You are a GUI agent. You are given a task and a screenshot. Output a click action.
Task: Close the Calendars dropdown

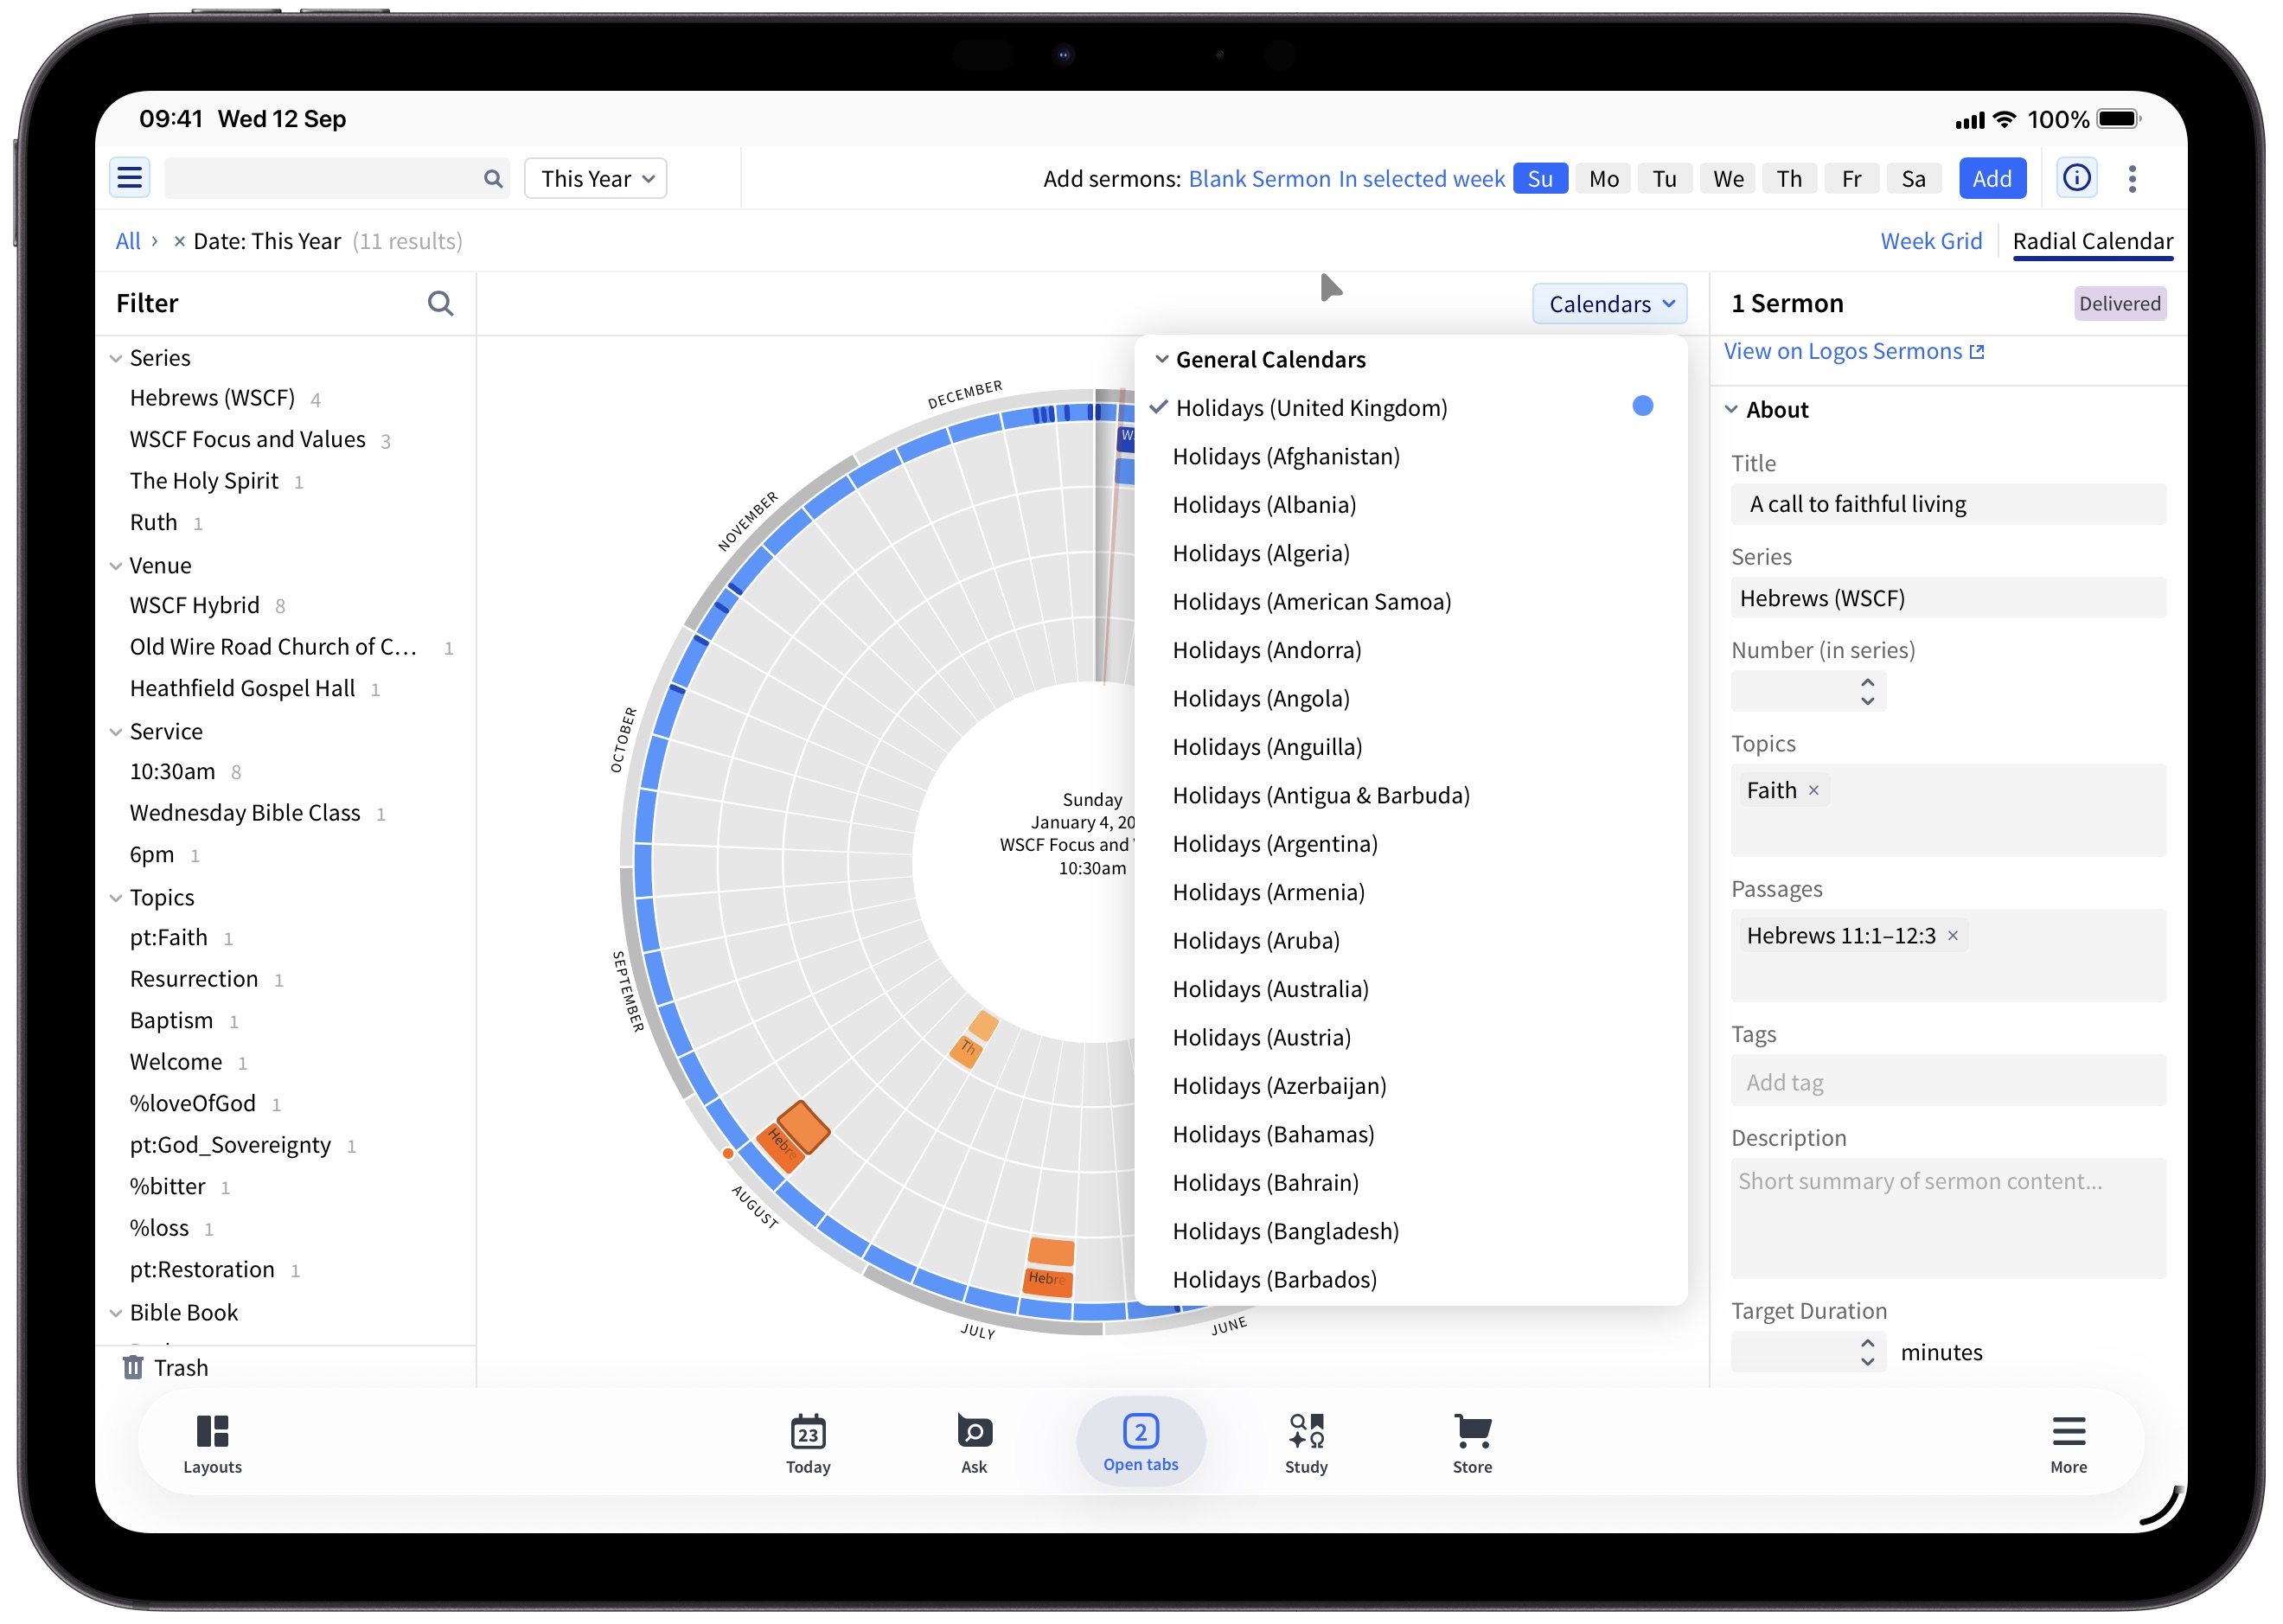(1609, 304)
